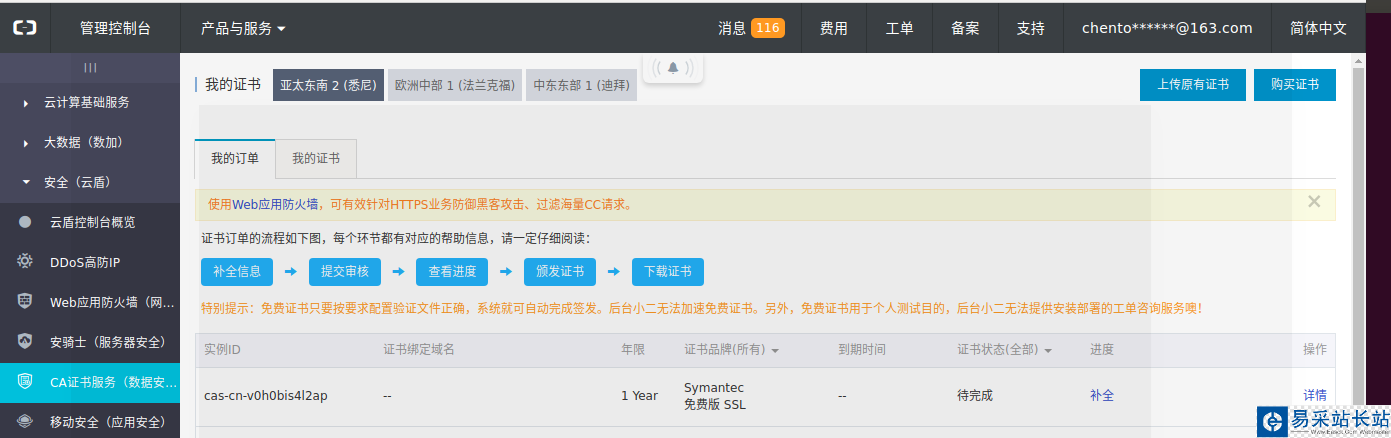Open the account menu chento******@163.com
Image resolution: width=1391 pixels, height=438 pixels.
pos(1167,28)
